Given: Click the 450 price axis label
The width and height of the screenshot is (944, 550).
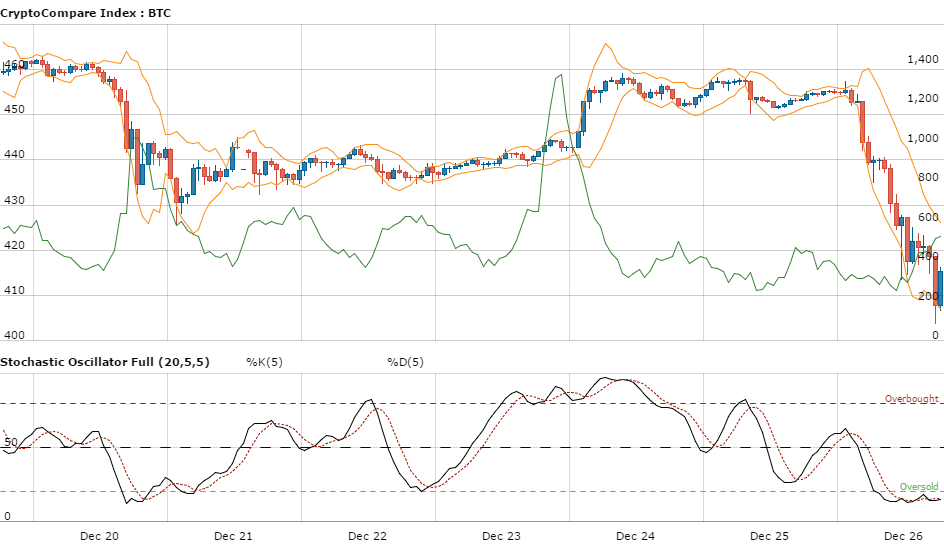Looking at the screenshot, I should tap(14, 109).
